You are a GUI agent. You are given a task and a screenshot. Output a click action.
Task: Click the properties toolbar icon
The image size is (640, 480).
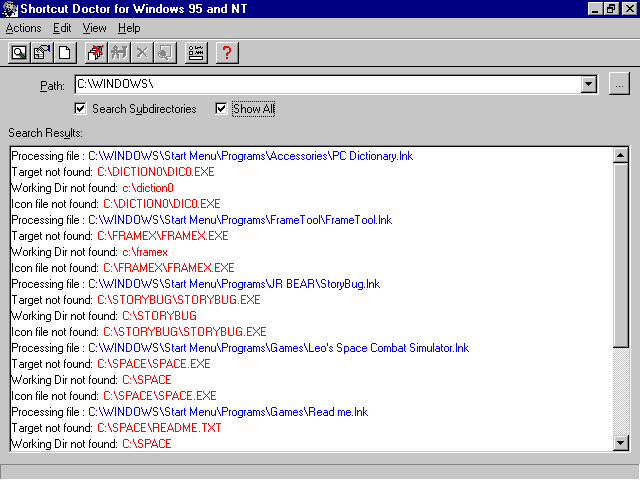point(41,53)
